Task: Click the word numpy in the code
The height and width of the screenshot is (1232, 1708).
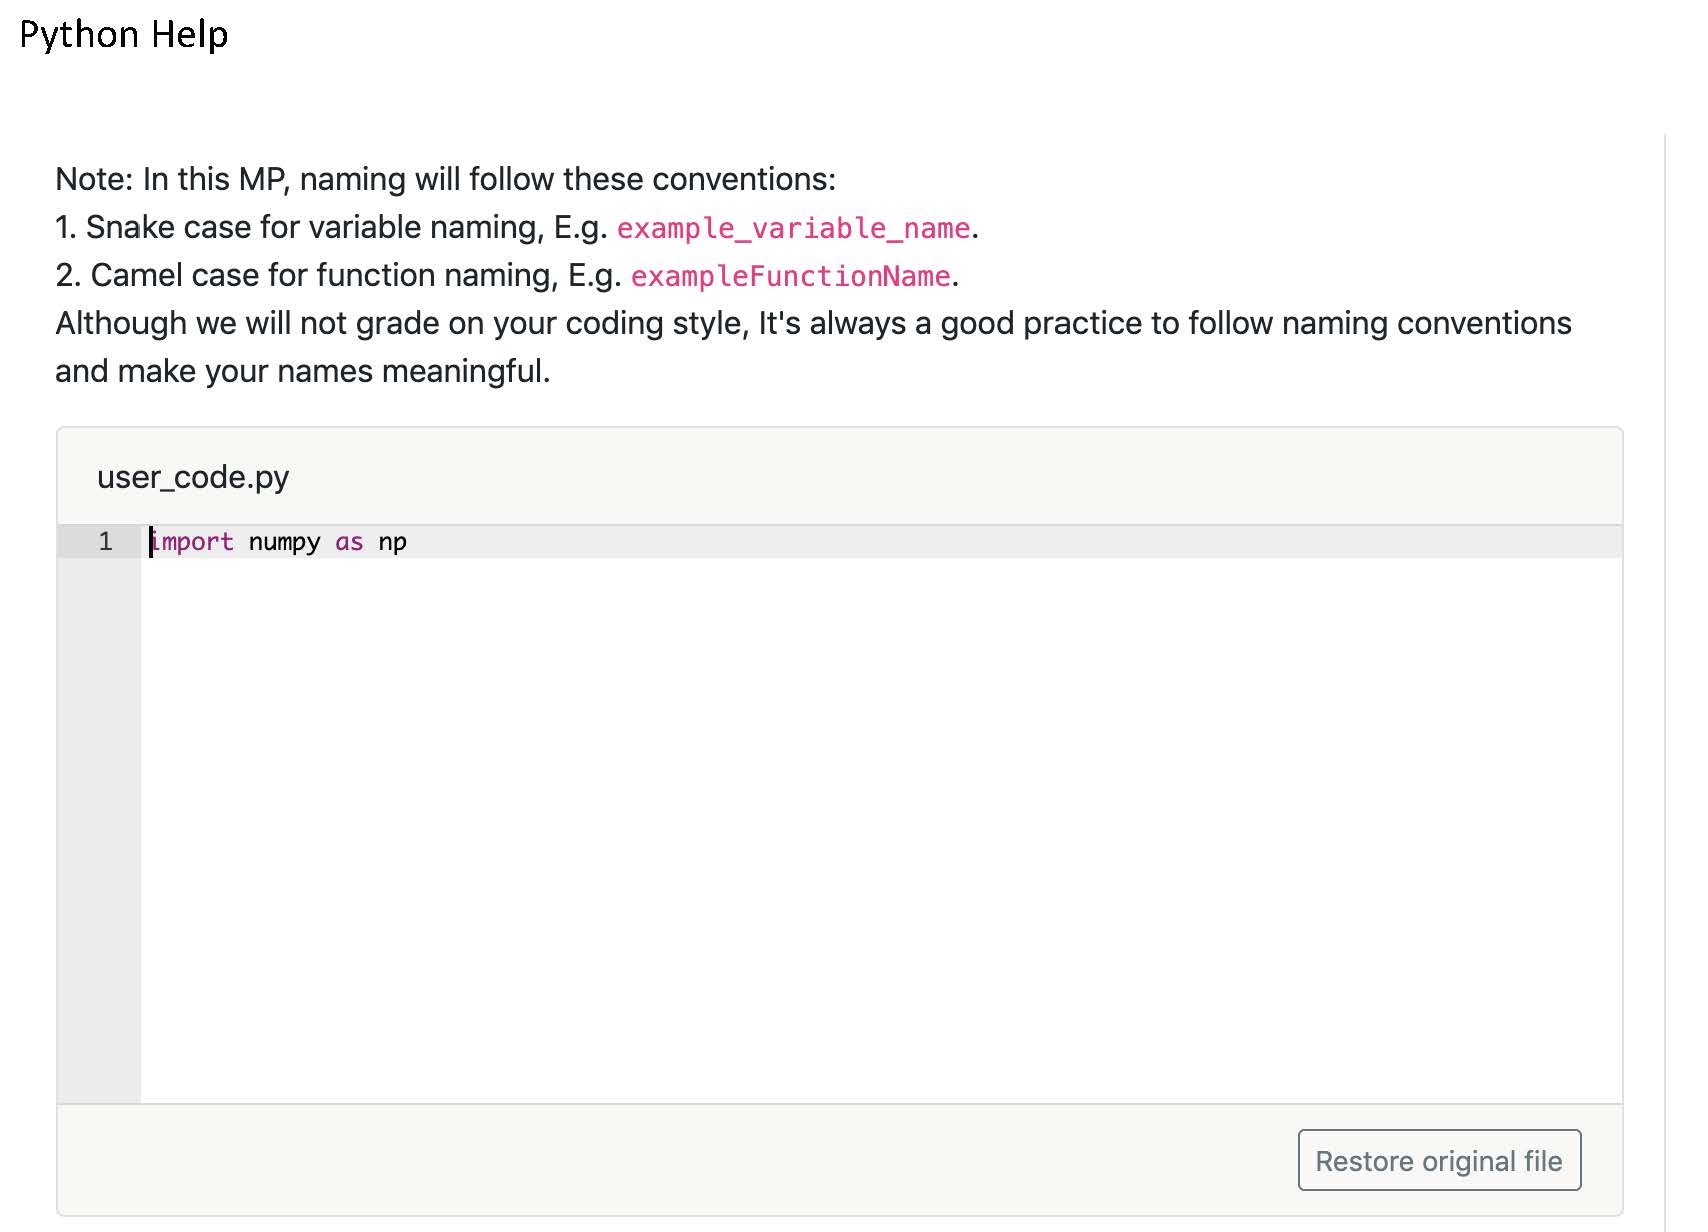Action: pos(284,542)
